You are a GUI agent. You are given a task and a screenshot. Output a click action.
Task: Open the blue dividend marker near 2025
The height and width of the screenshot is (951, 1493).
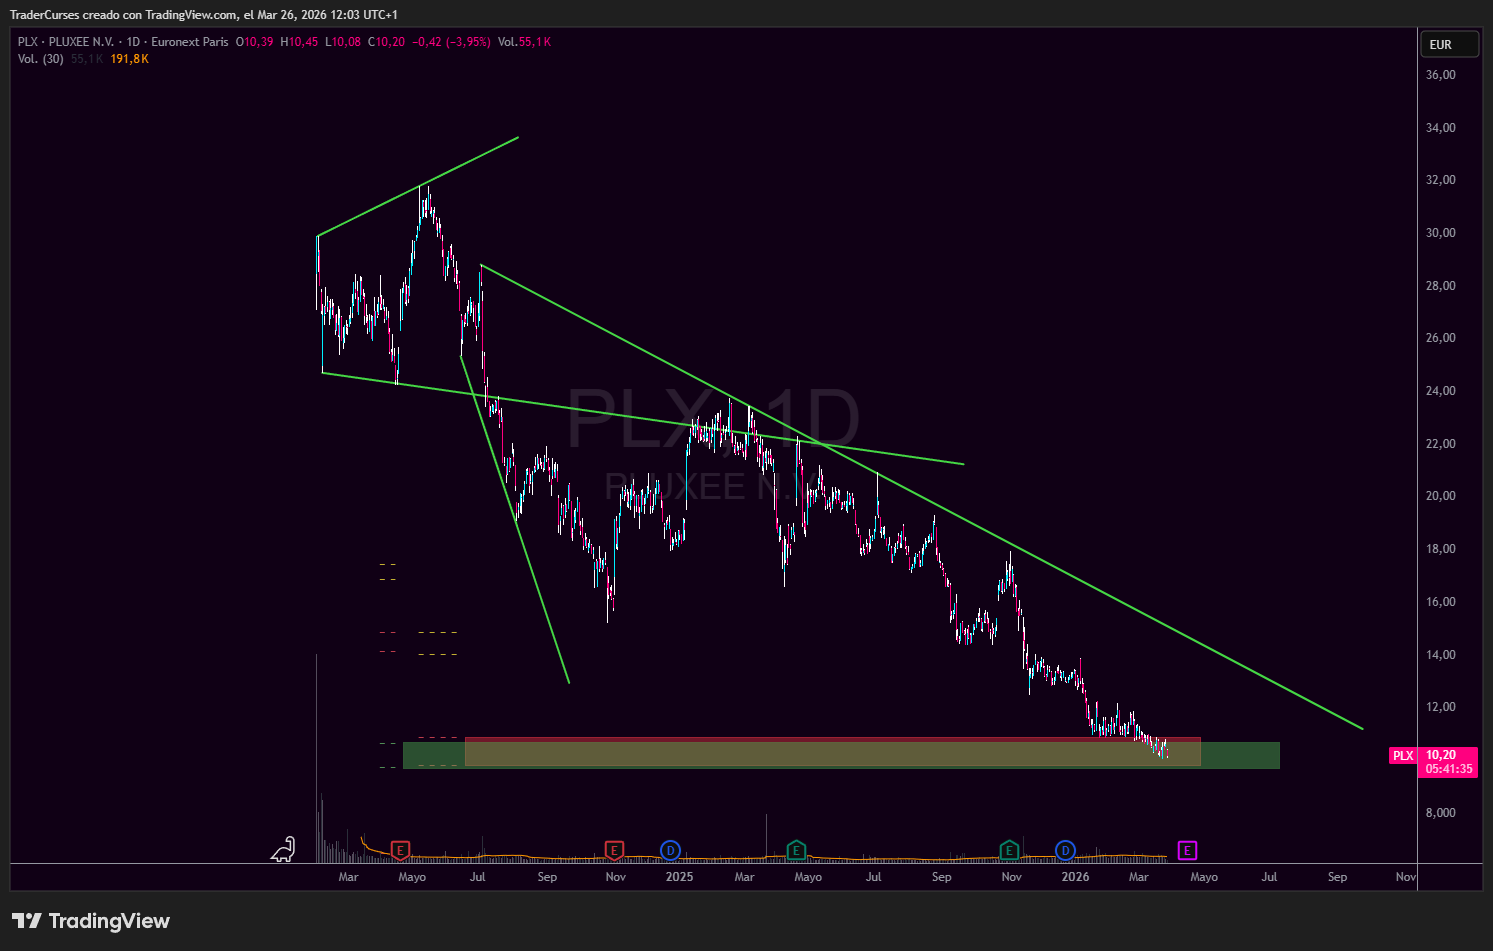pyautogui.click(x=670, y=850)
